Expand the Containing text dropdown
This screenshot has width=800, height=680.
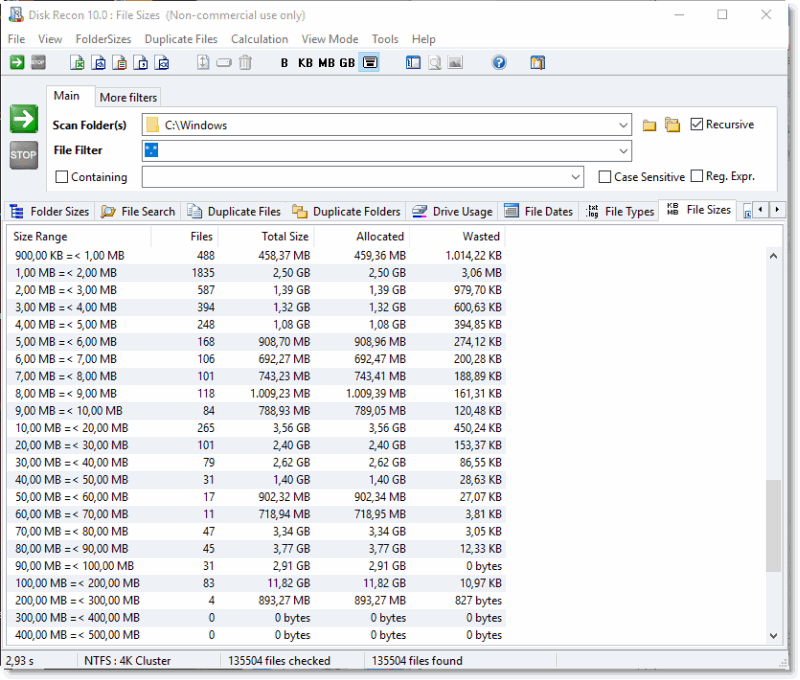[x=576, y=178]
